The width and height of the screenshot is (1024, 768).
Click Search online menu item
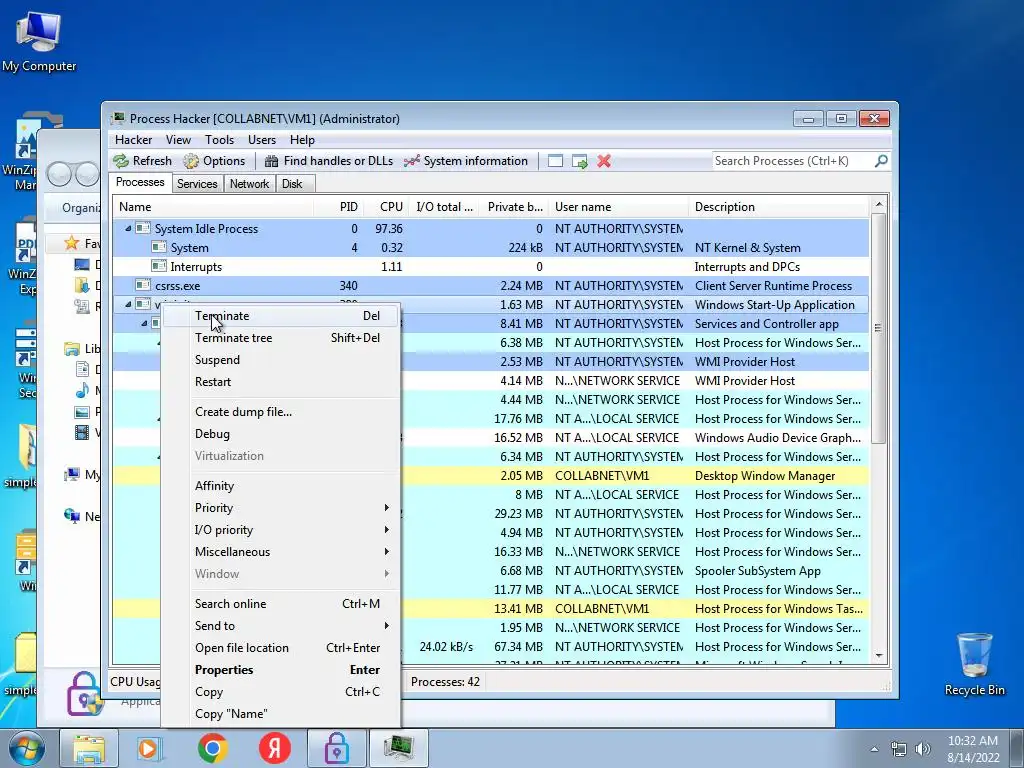281,603
